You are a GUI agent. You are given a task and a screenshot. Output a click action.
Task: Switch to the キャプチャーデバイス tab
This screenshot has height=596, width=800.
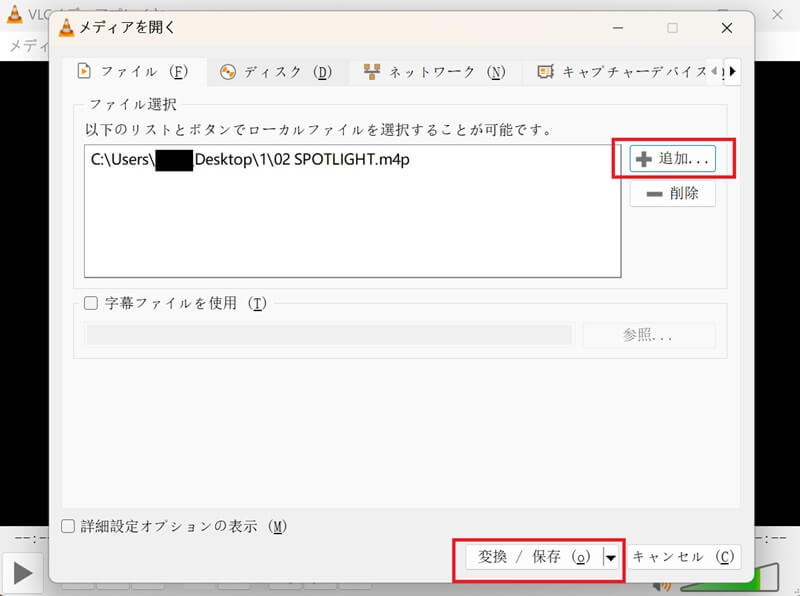tap(623, 72)
